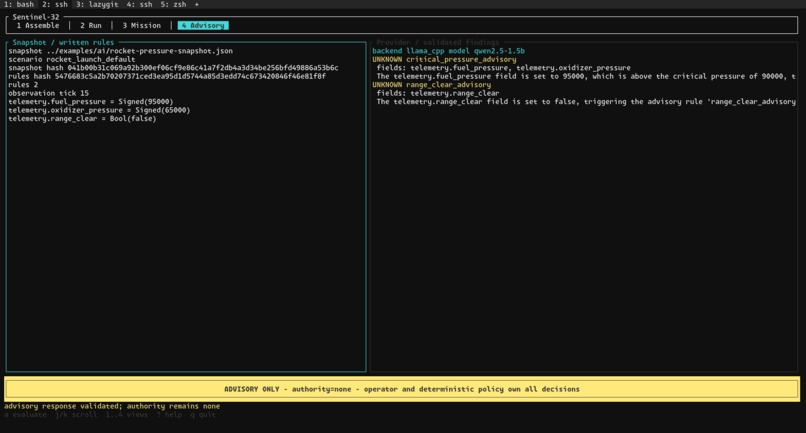
Task: Click the Snapshot / written rules panel title
Action: pos(63,42)
